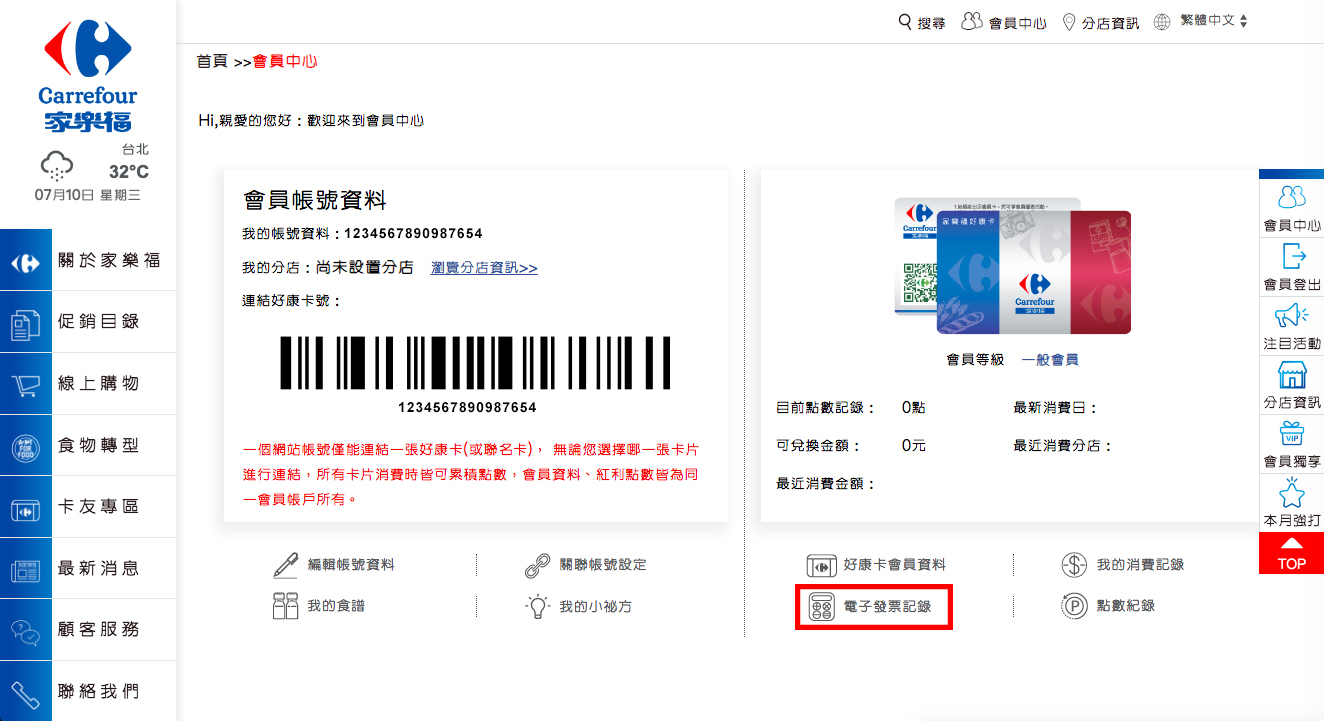Click the card icon for 好康卡會員資料
The height and width of the screenshot is (721, 1324).
point(821,566)
